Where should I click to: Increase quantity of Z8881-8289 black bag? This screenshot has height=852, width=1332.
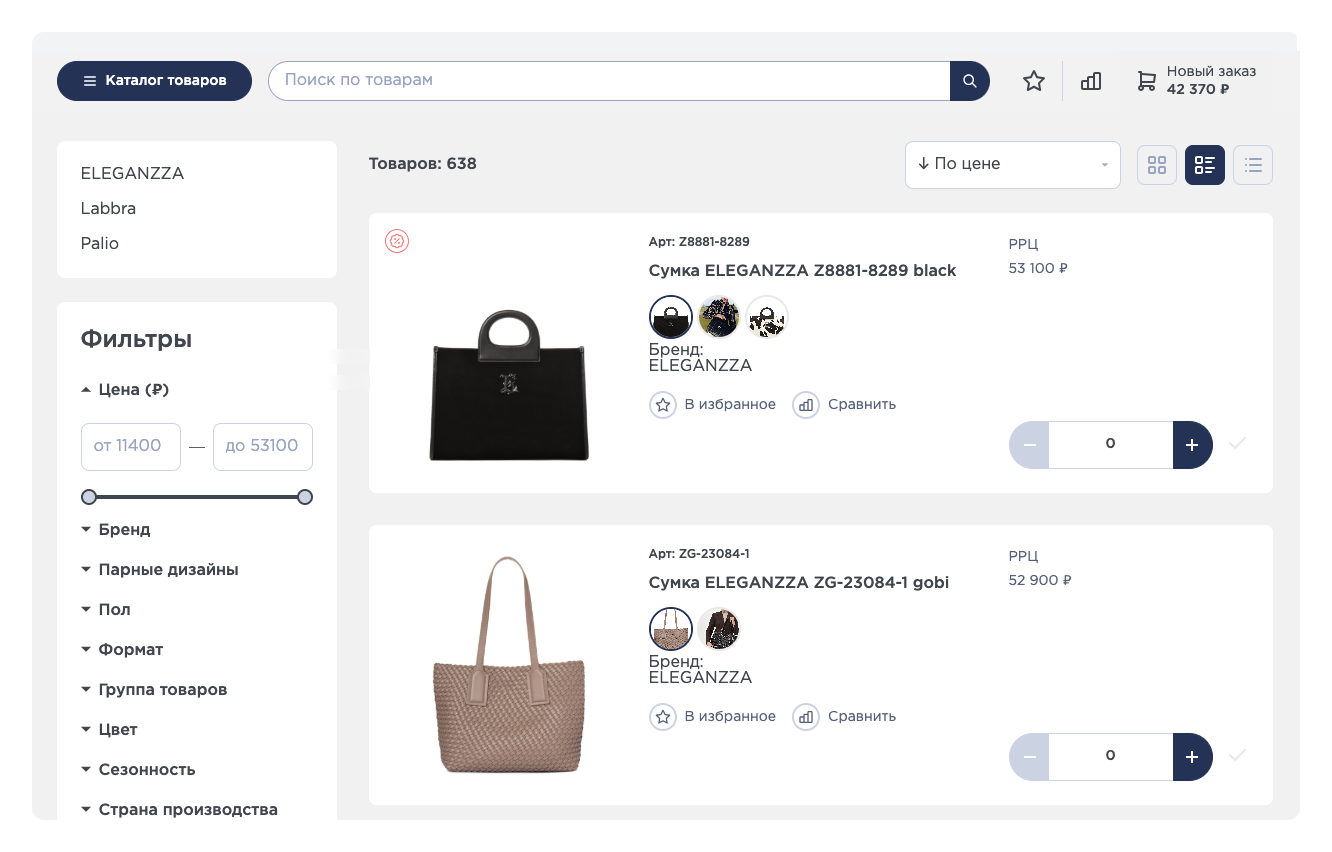click(x=1192, y=444)
